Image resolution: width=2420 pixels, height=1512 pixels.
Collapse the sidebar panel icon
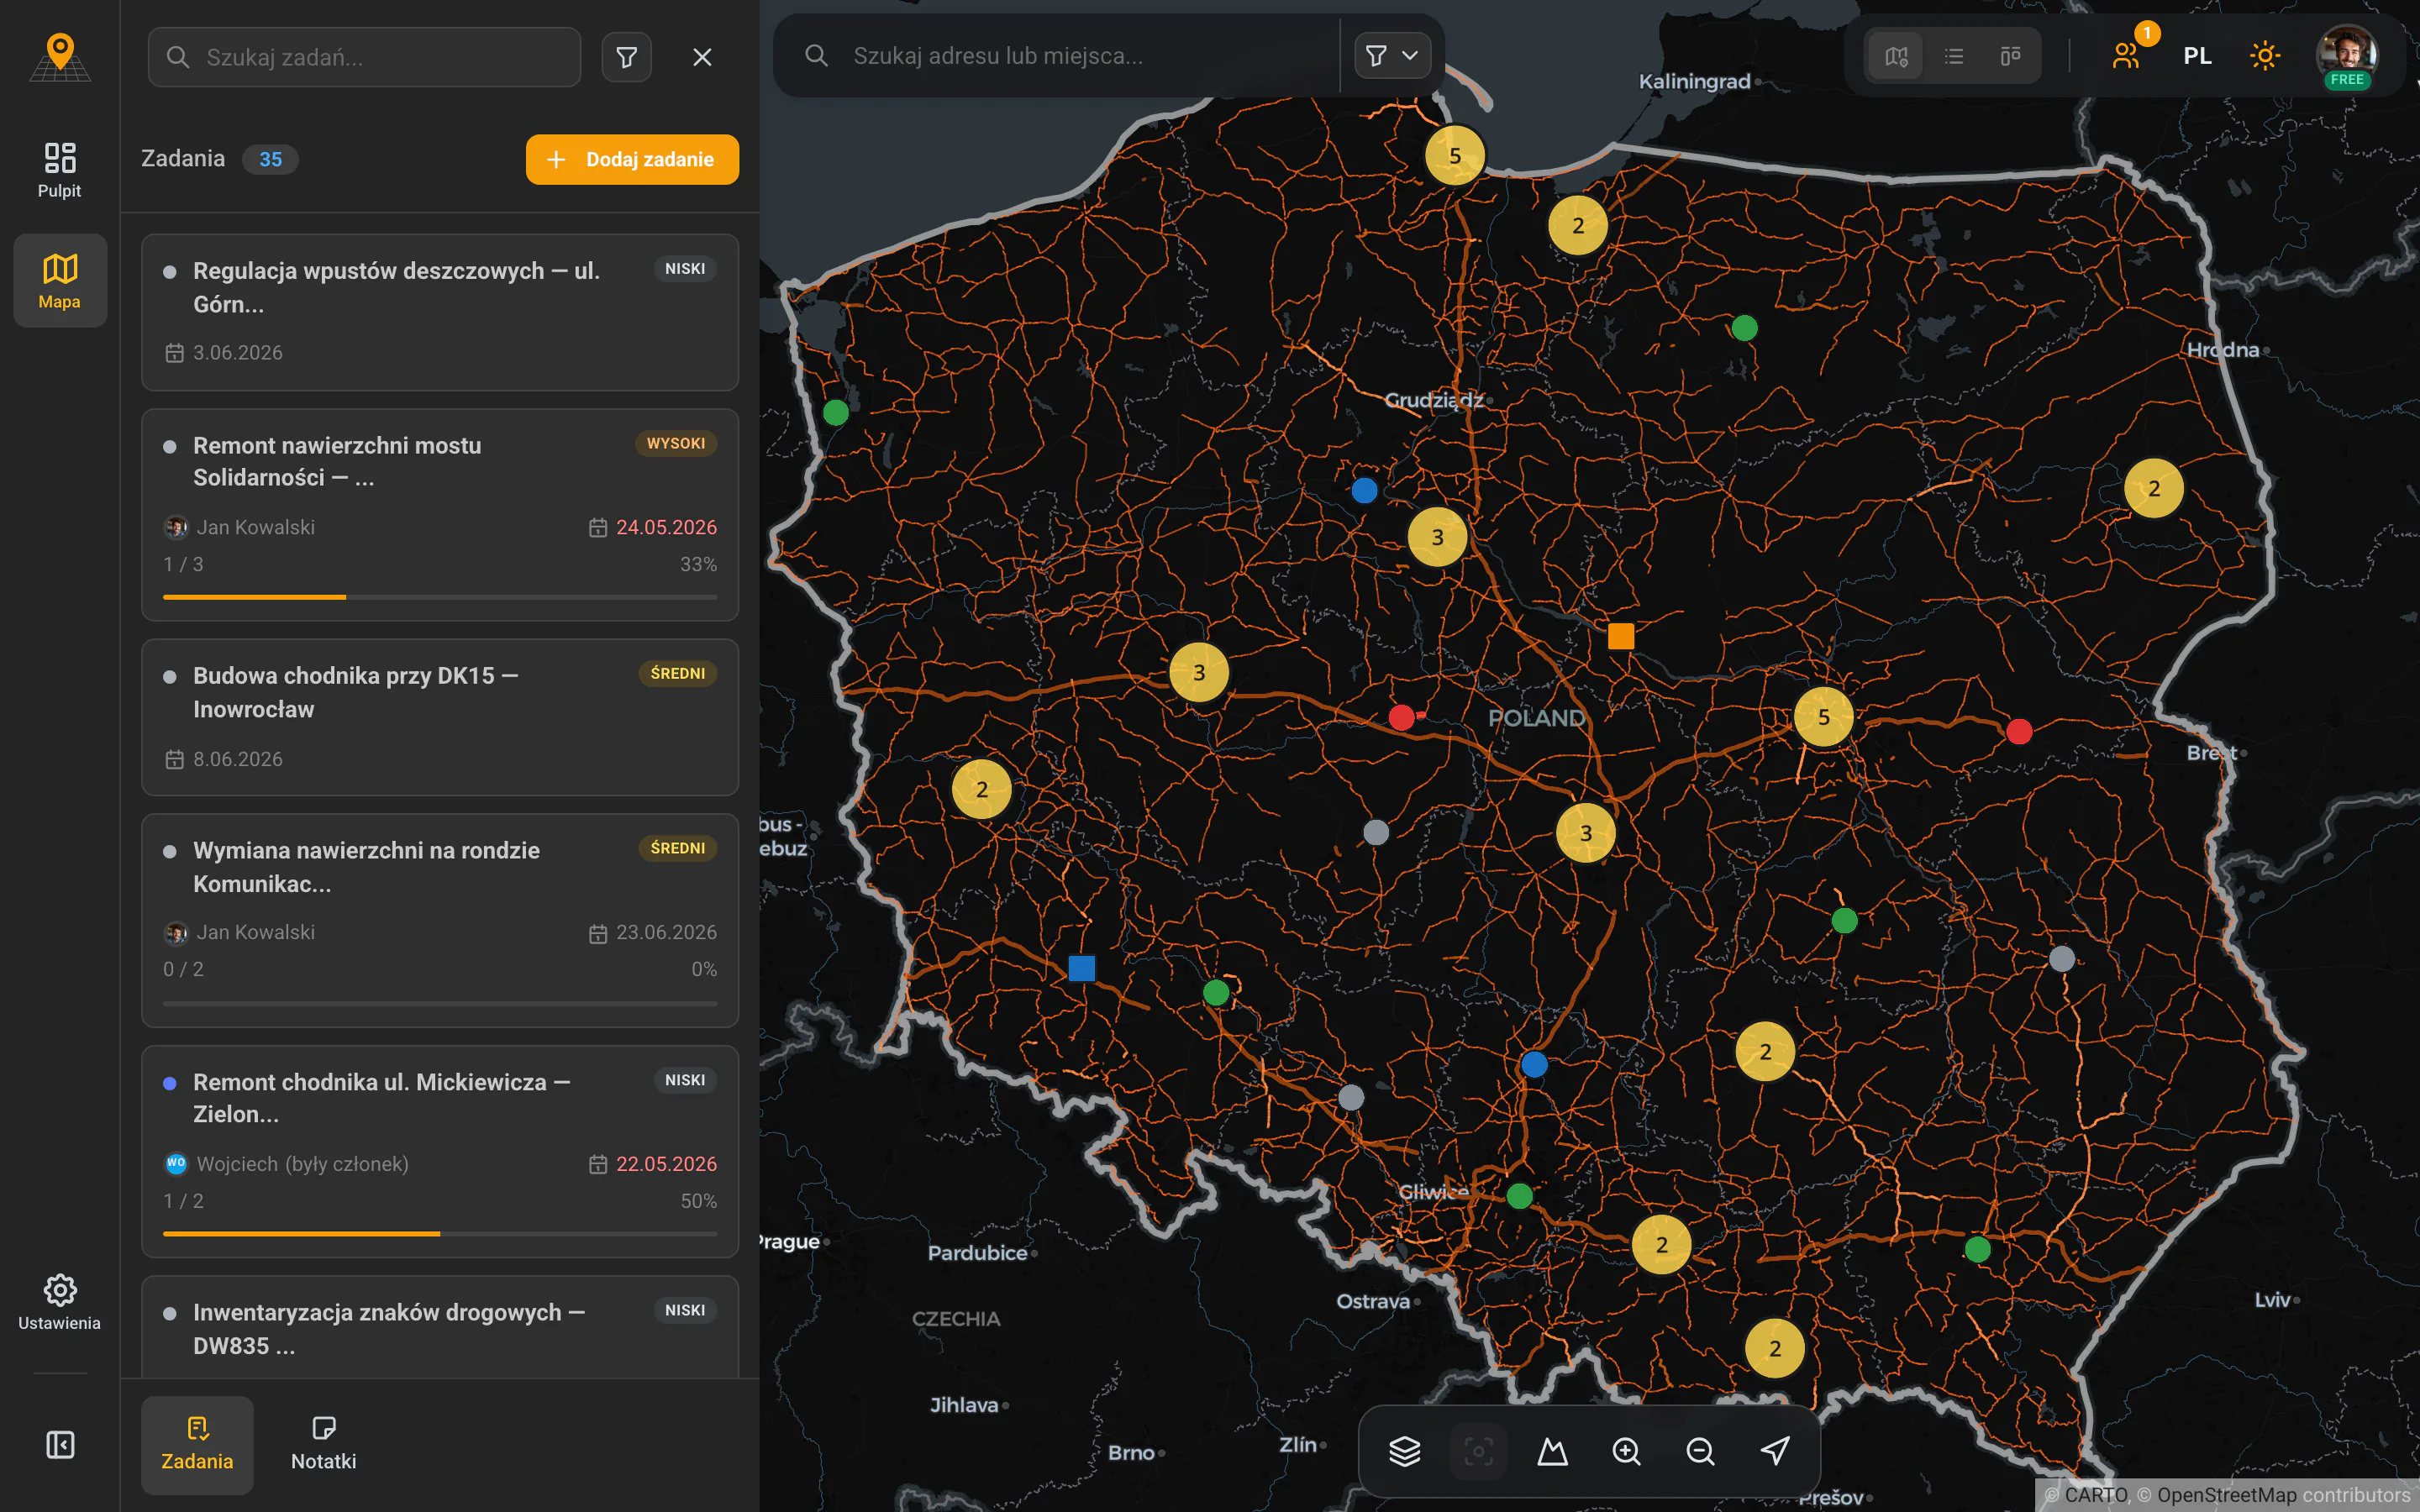60,1445
